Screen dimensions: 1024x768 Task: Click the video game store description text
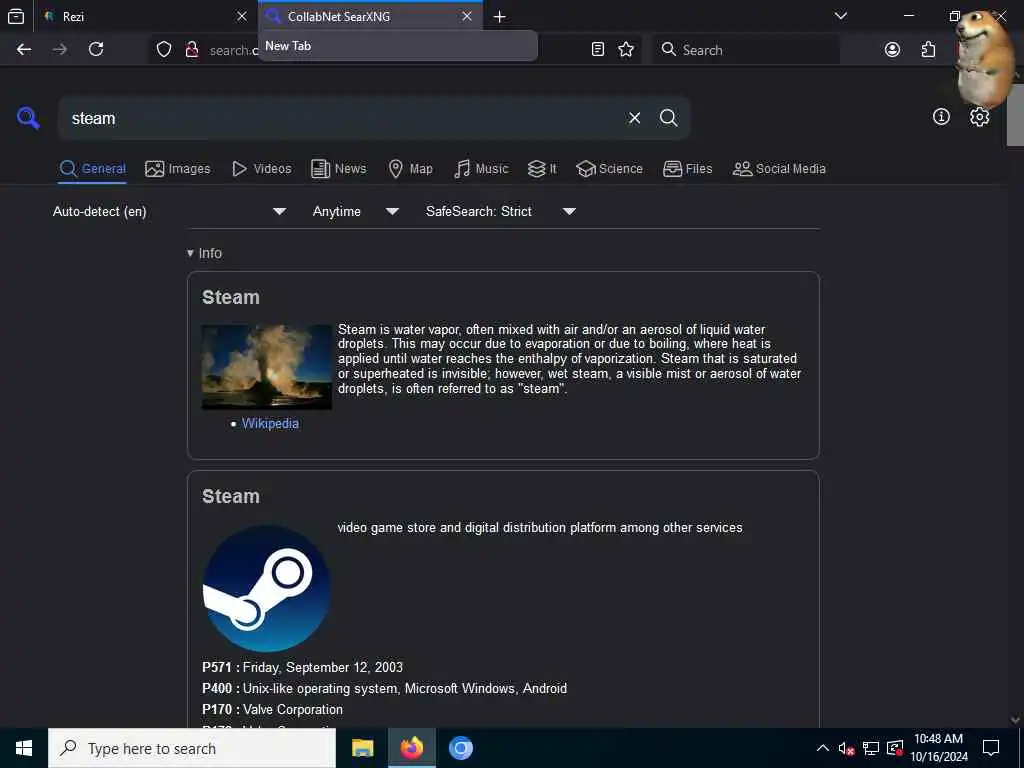click(540, 528)
